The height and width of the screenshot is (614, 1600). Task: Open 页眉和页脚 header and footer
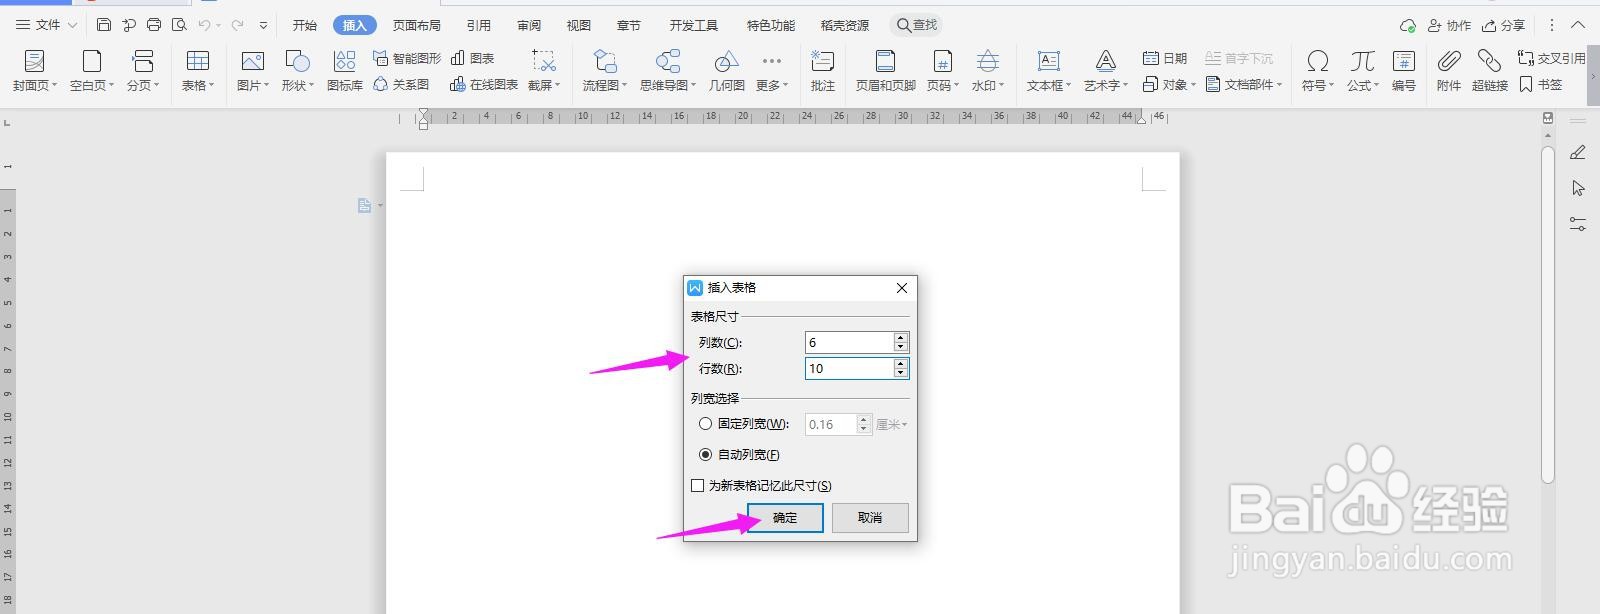(x=885, y=71)
